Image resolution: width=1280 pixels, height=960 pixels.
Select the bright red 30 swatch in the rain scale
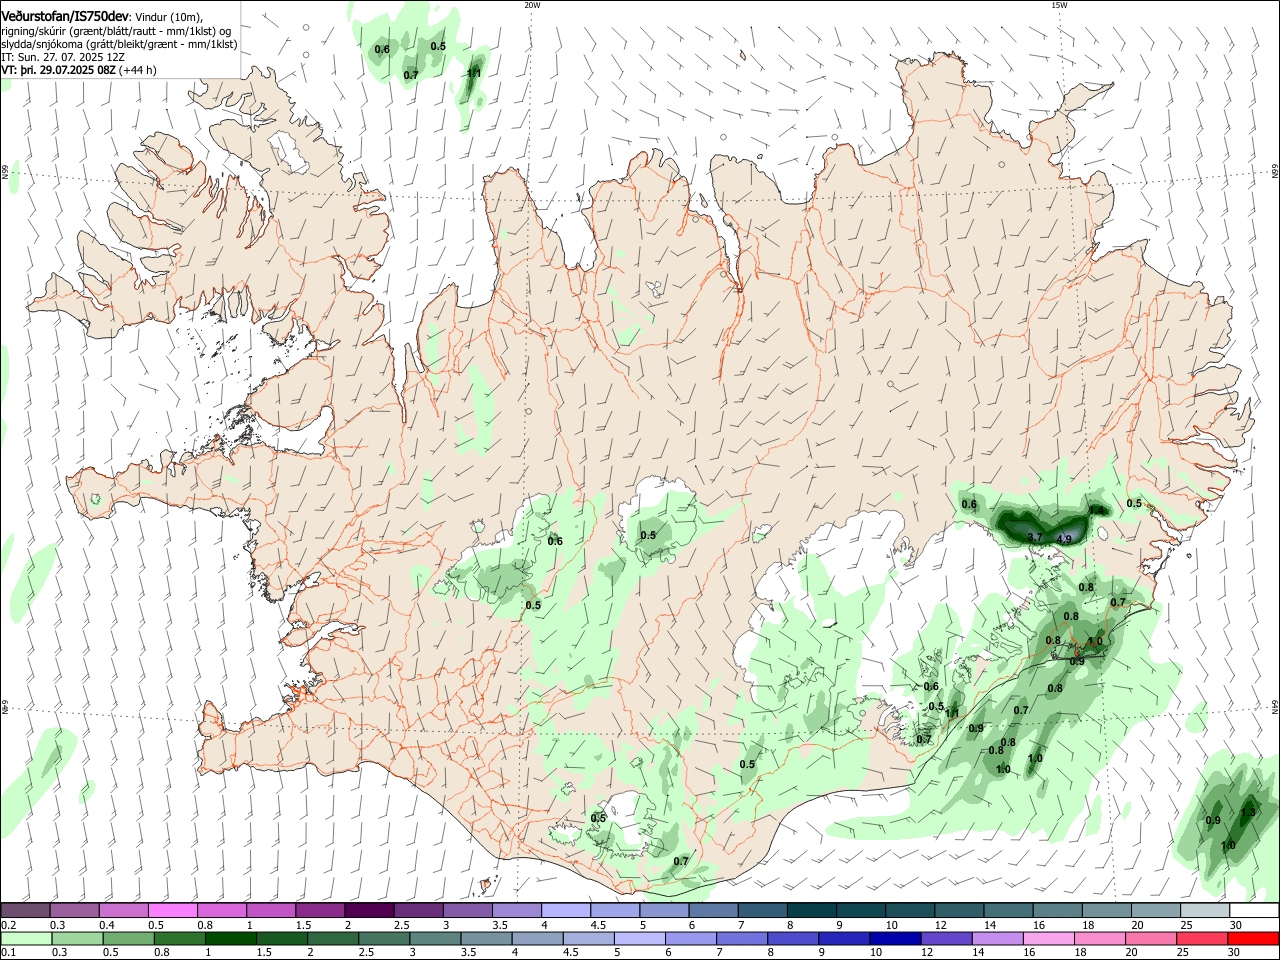coord(1253,938)
